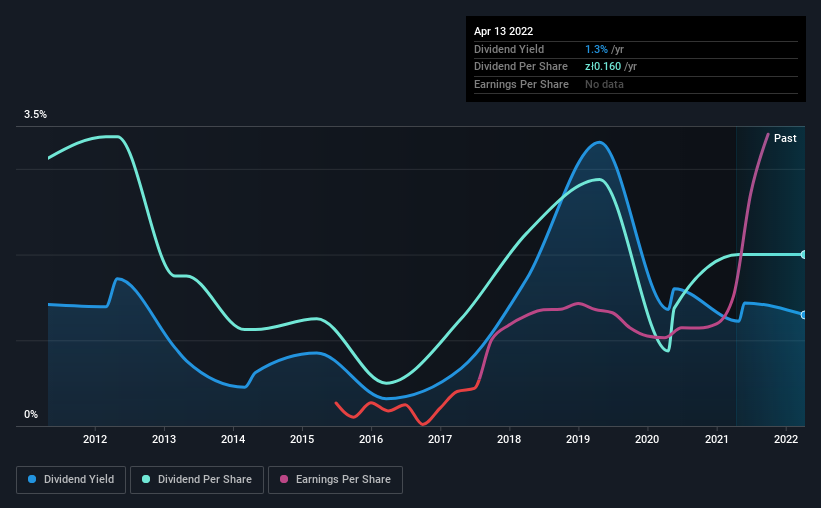Click the tooltip Dividend Yield row label
Viewport: 821px width, 508px height.
509,49
